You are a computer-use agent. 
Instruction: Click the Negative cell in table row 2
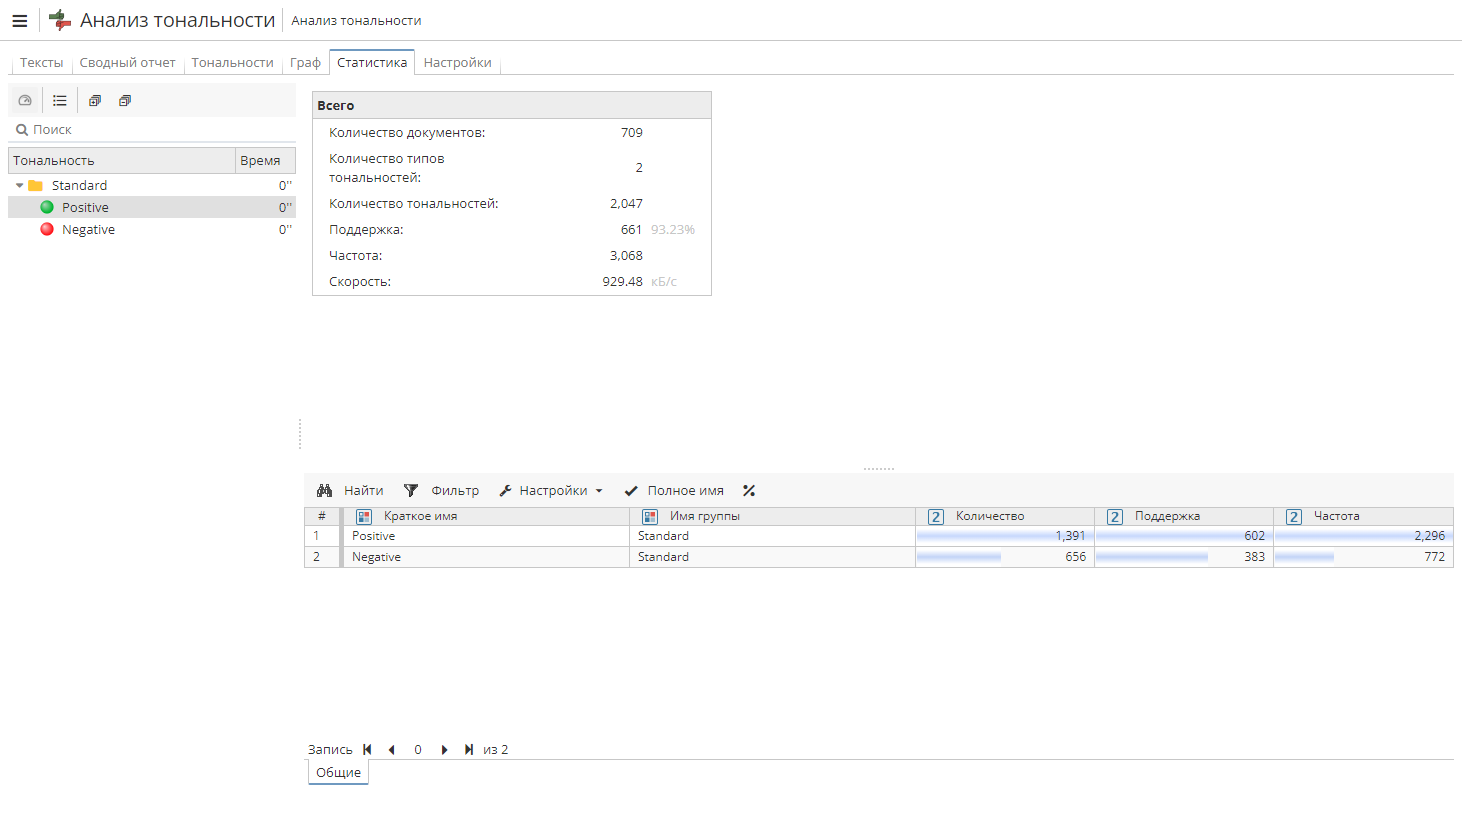[x=487, y=557]
